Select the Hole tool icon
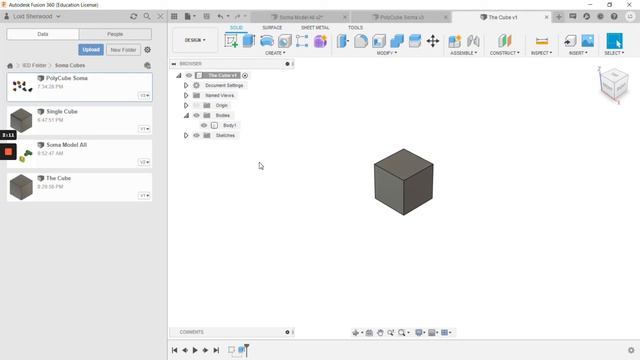 click(284, 41)
